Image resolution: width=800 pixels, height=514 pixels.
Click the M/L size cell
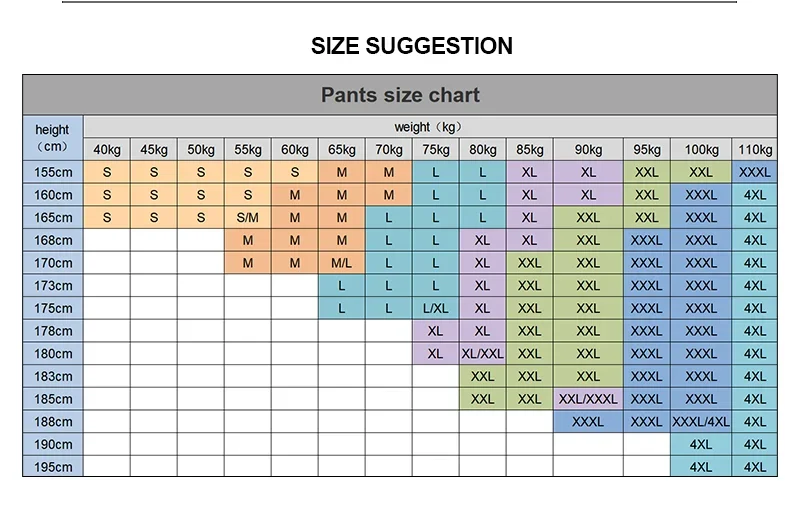[342, 263]
